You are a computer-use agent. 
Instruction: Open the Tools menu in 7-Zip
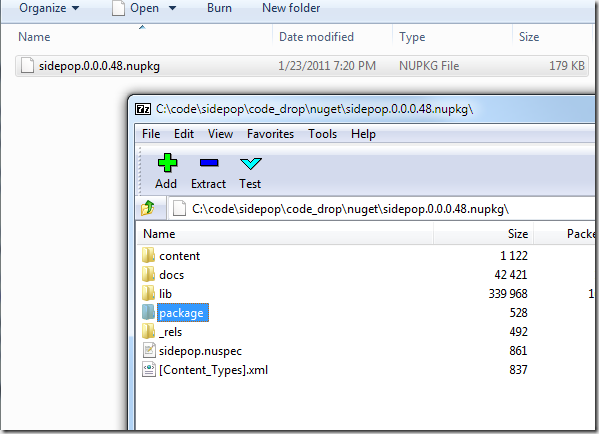coord(322,134)
